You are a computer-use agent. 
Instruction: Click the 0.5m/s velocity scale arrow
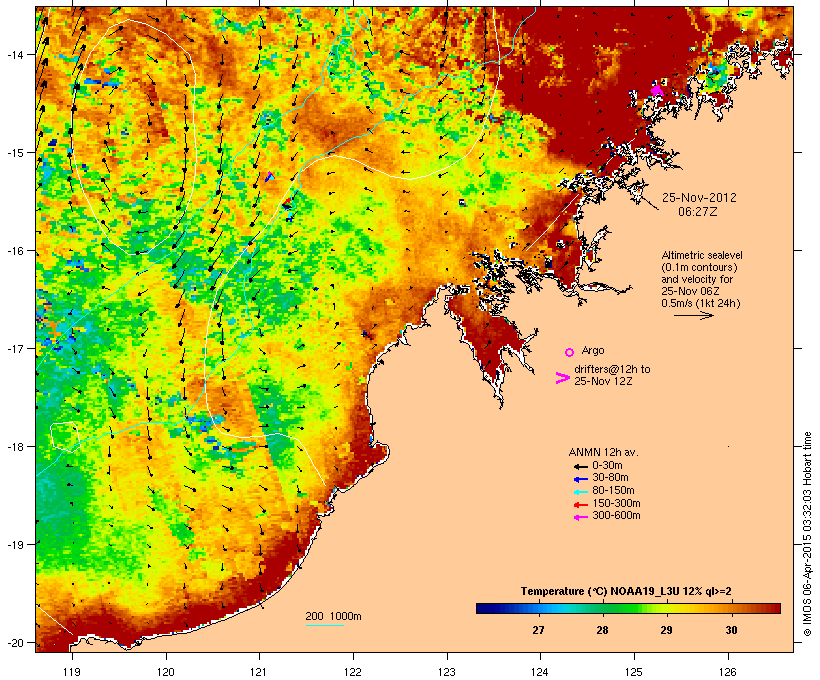[x=693, y=315]
